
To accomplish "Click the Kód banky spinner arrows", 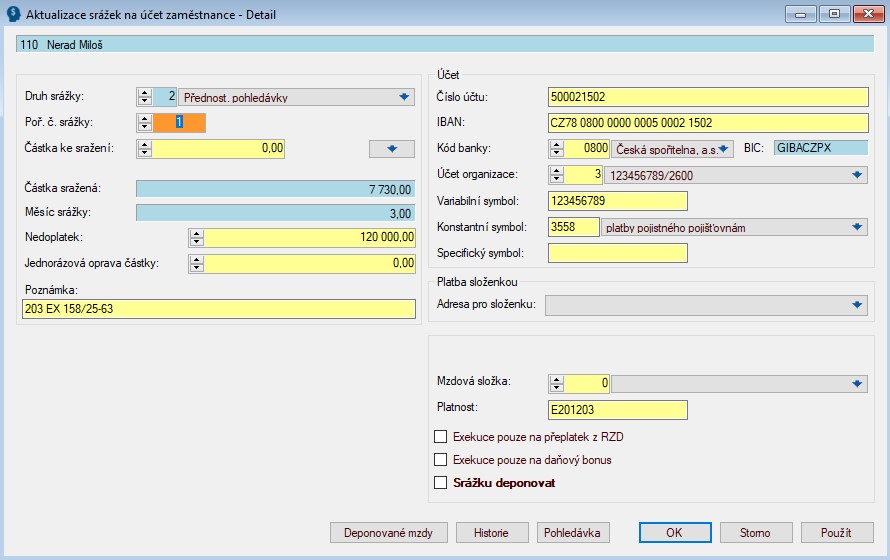I will pyautogui.click(x=557, y=149).
